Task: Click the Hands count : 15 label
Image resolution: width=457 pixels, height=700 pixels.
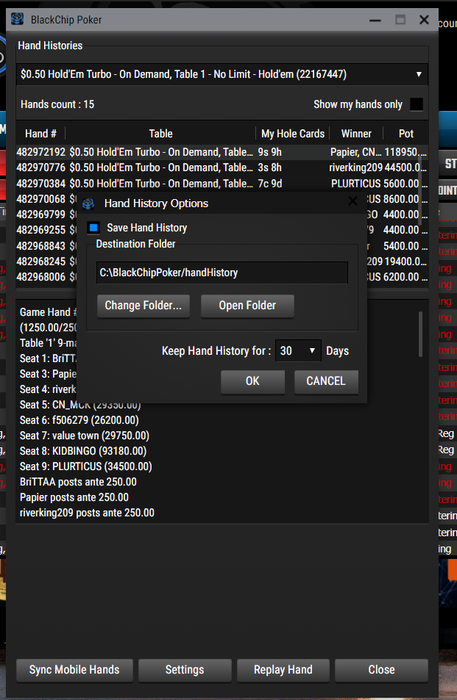Action: 57,104
